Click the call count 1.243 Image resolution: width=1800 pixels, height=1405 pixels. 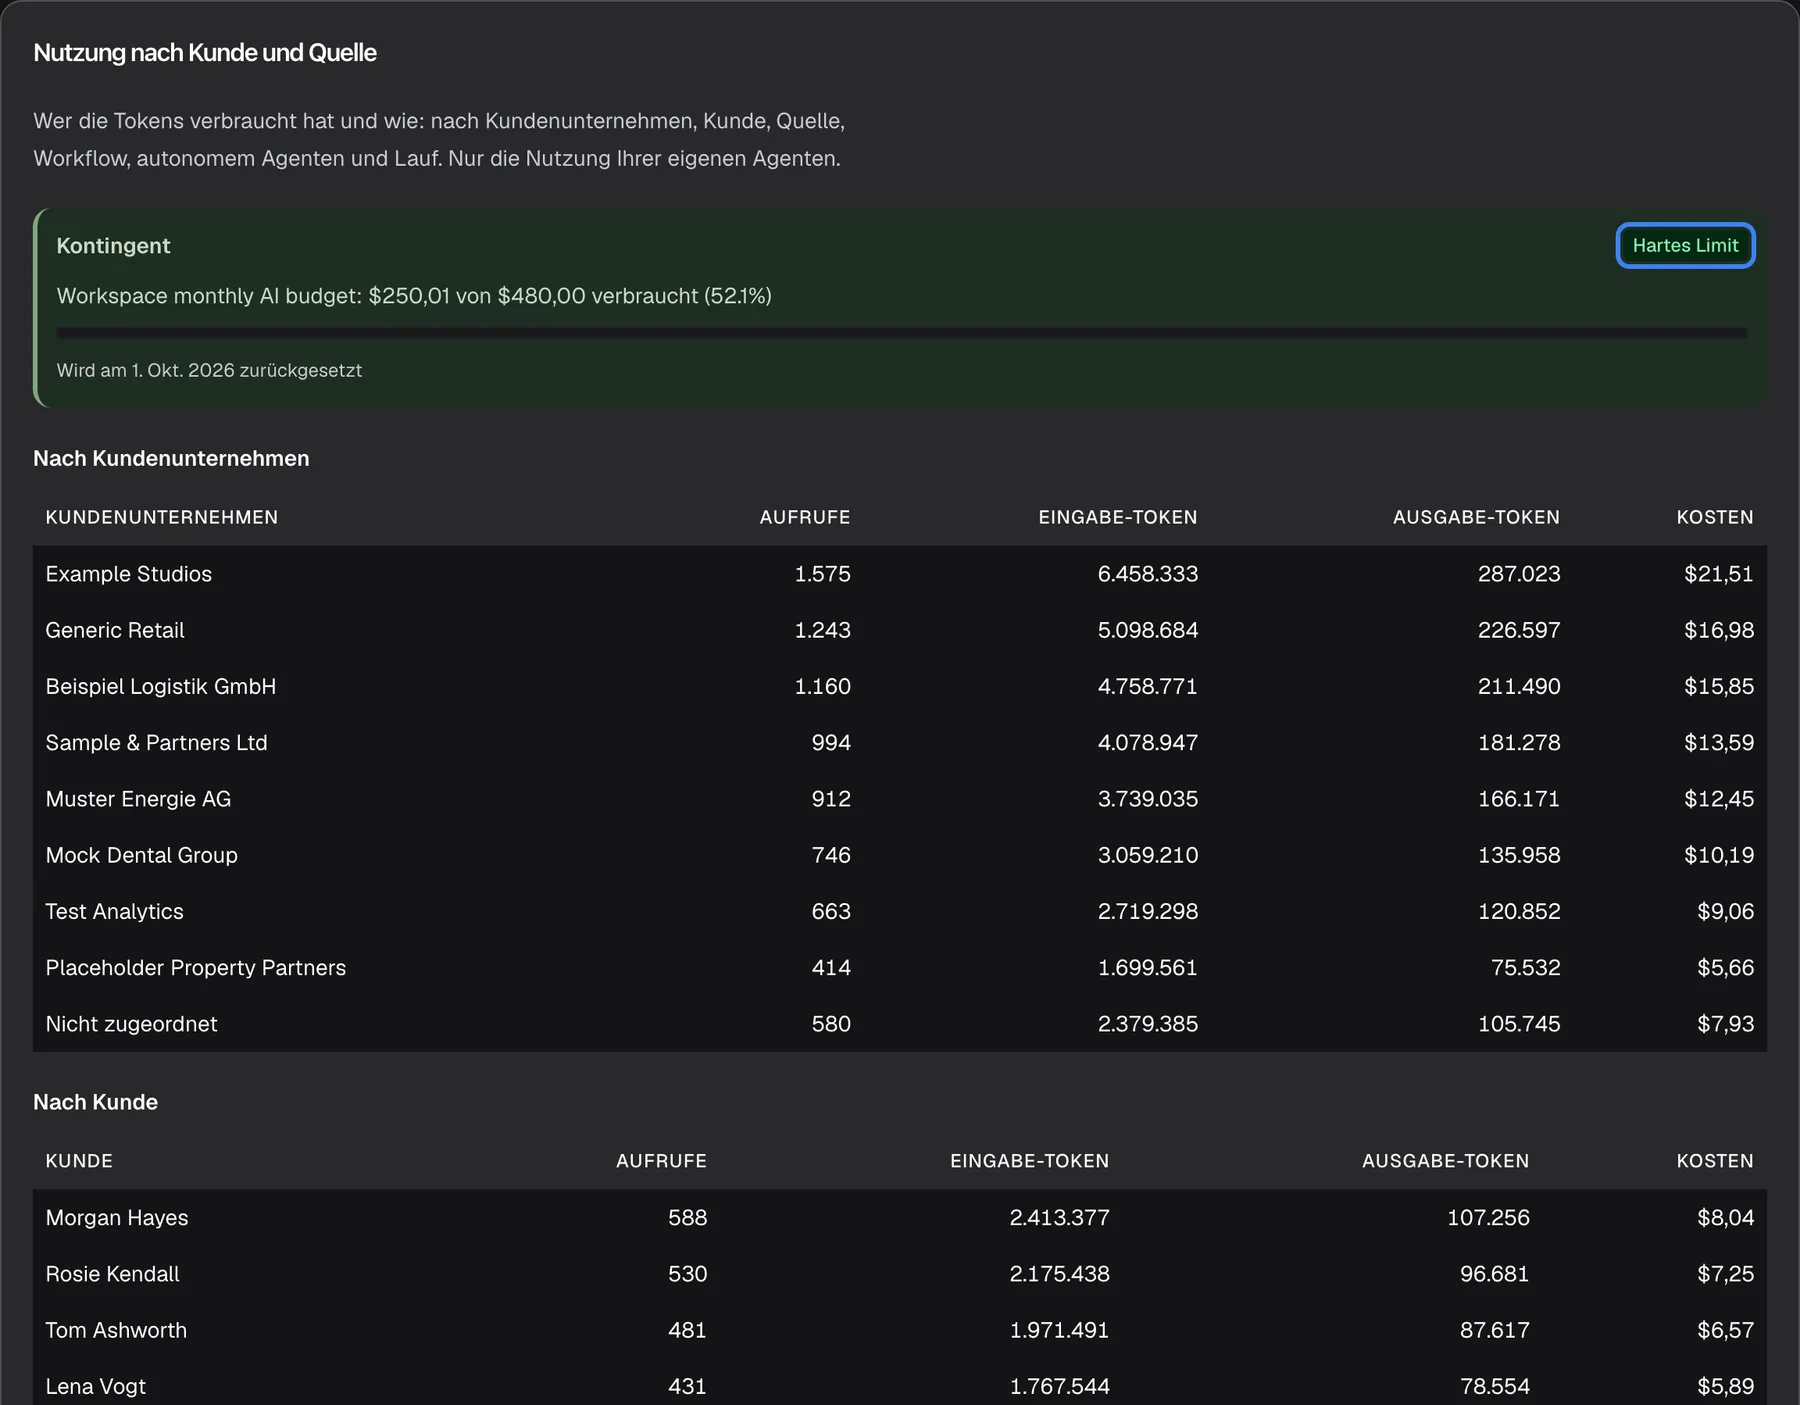click(x=823, y=630)
